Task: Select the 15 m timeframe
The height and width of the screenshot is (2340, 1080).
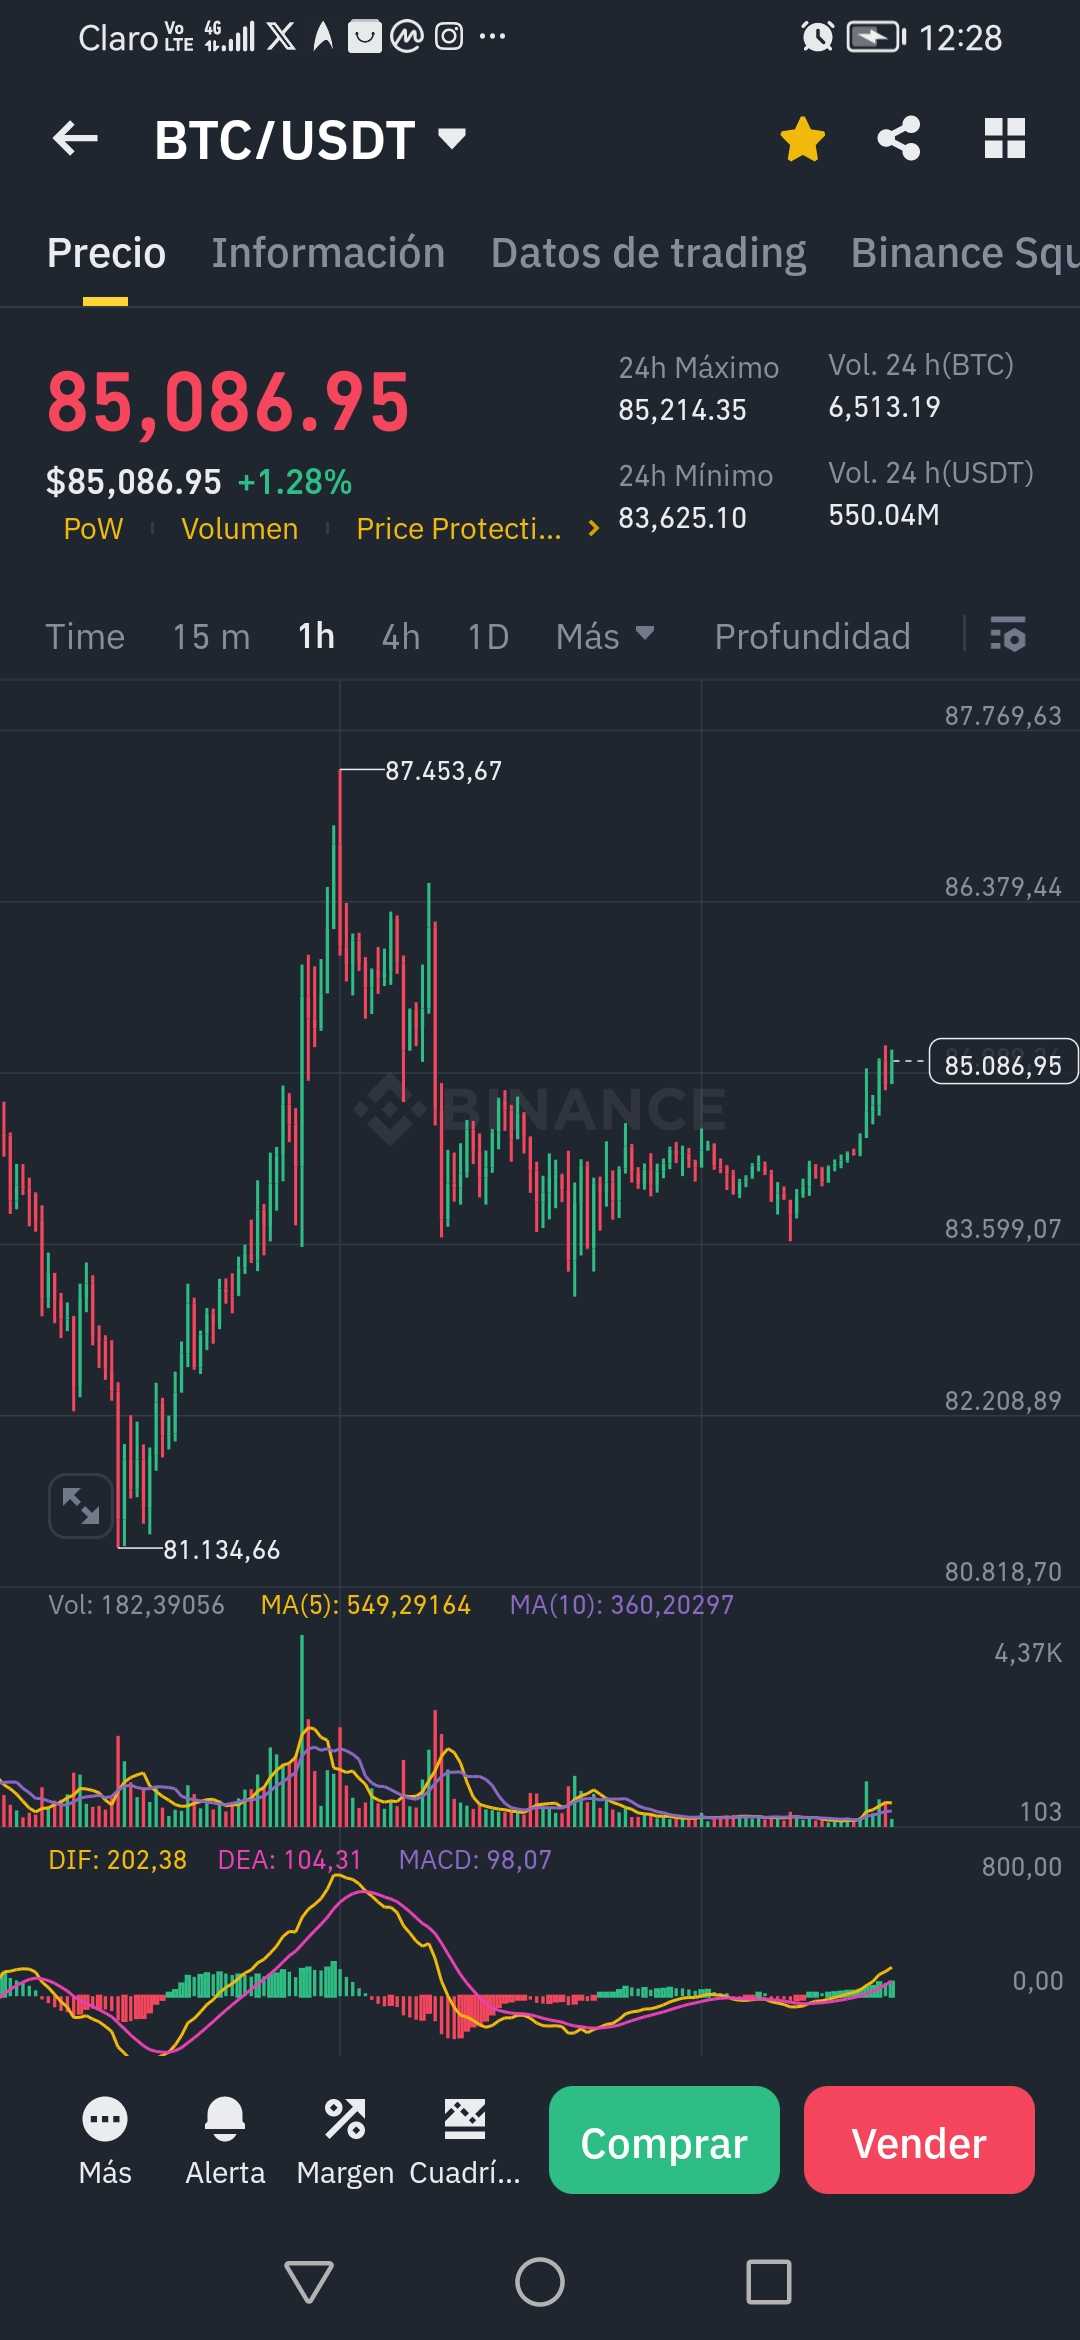Action: click(x=211, y=636)
